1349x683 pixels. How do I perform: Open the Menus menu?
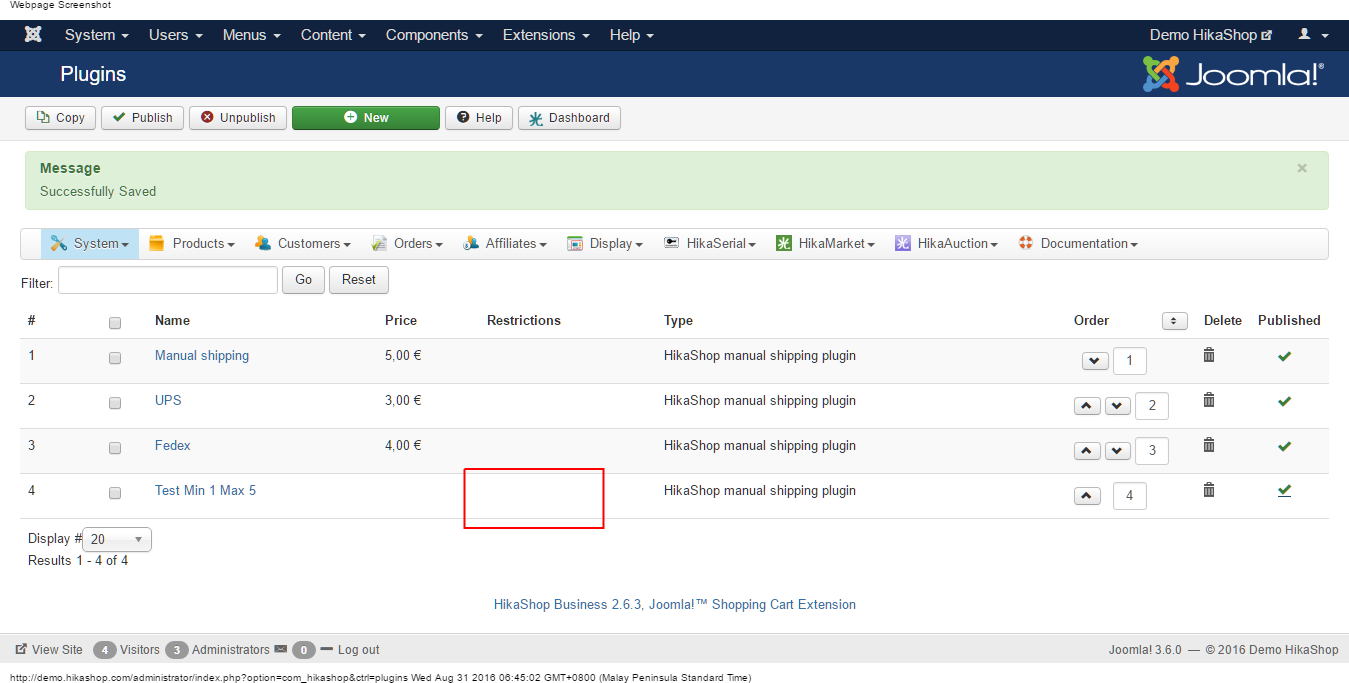click(252, 35)
